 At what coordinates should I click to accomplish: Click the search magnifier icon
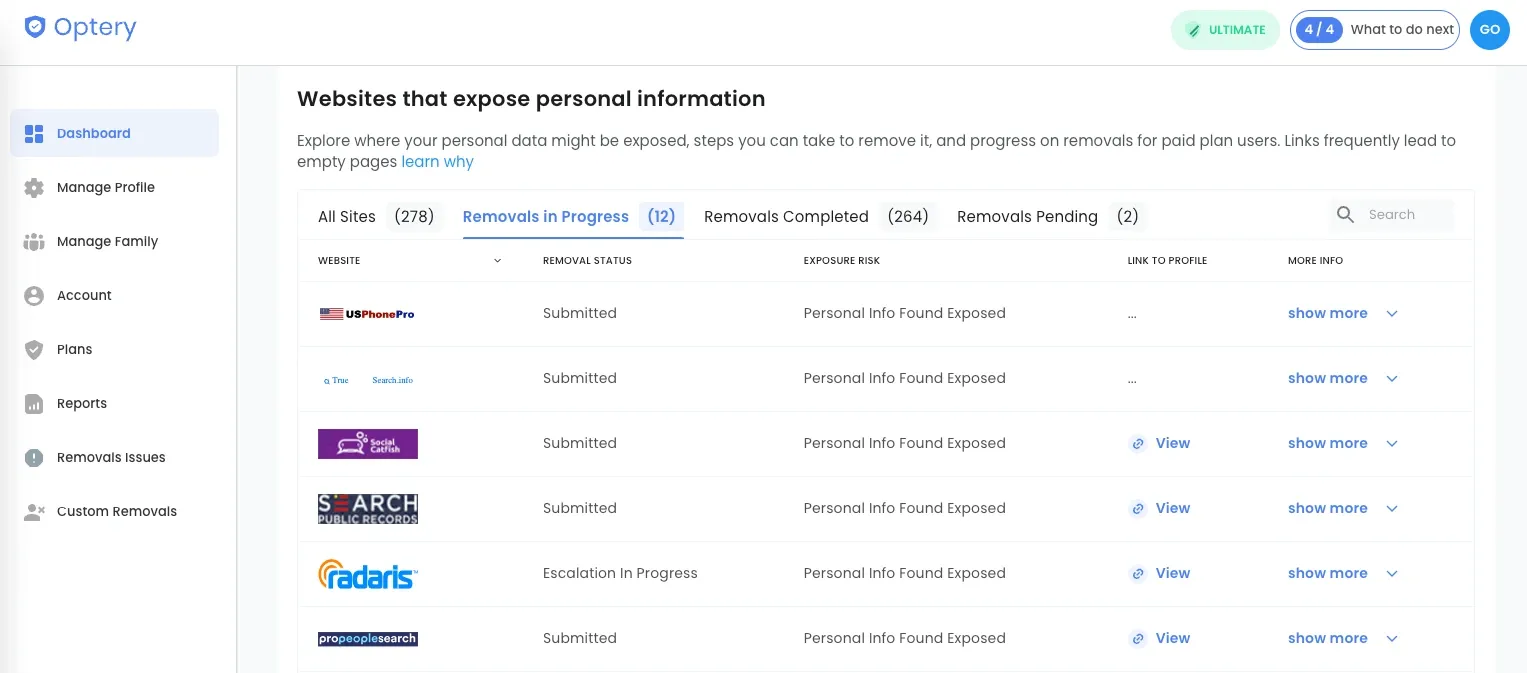pyautogui.click(x=1345, y=214)
